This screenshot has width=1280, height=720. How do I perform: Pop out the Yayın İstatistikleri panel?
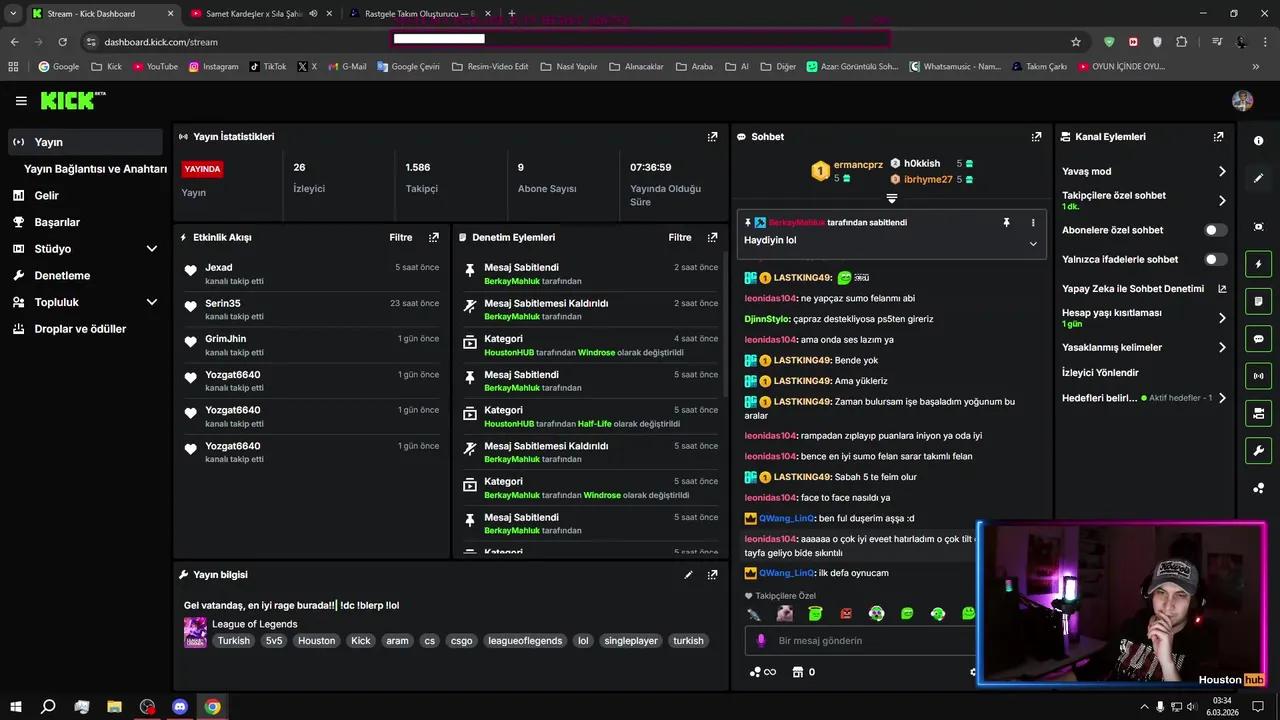pos(712,137)
